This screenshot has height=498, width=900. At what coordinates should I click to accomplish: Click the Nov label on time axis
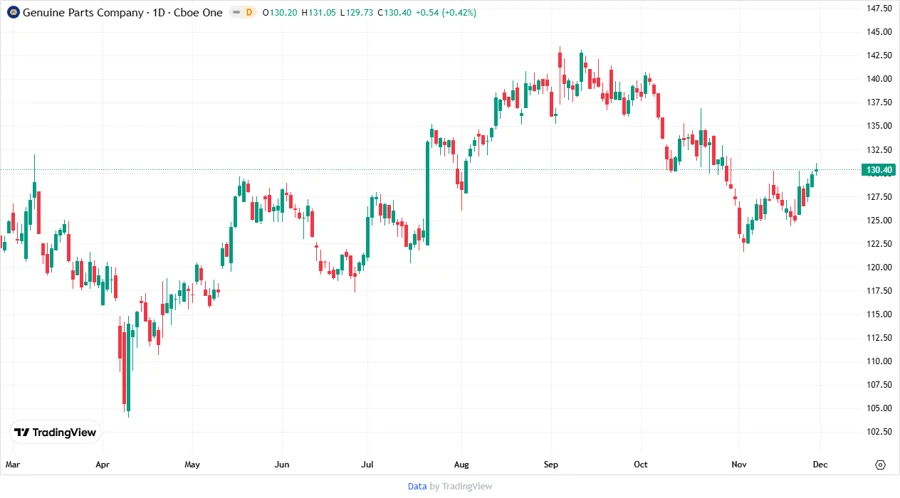(x=739, y=465)
